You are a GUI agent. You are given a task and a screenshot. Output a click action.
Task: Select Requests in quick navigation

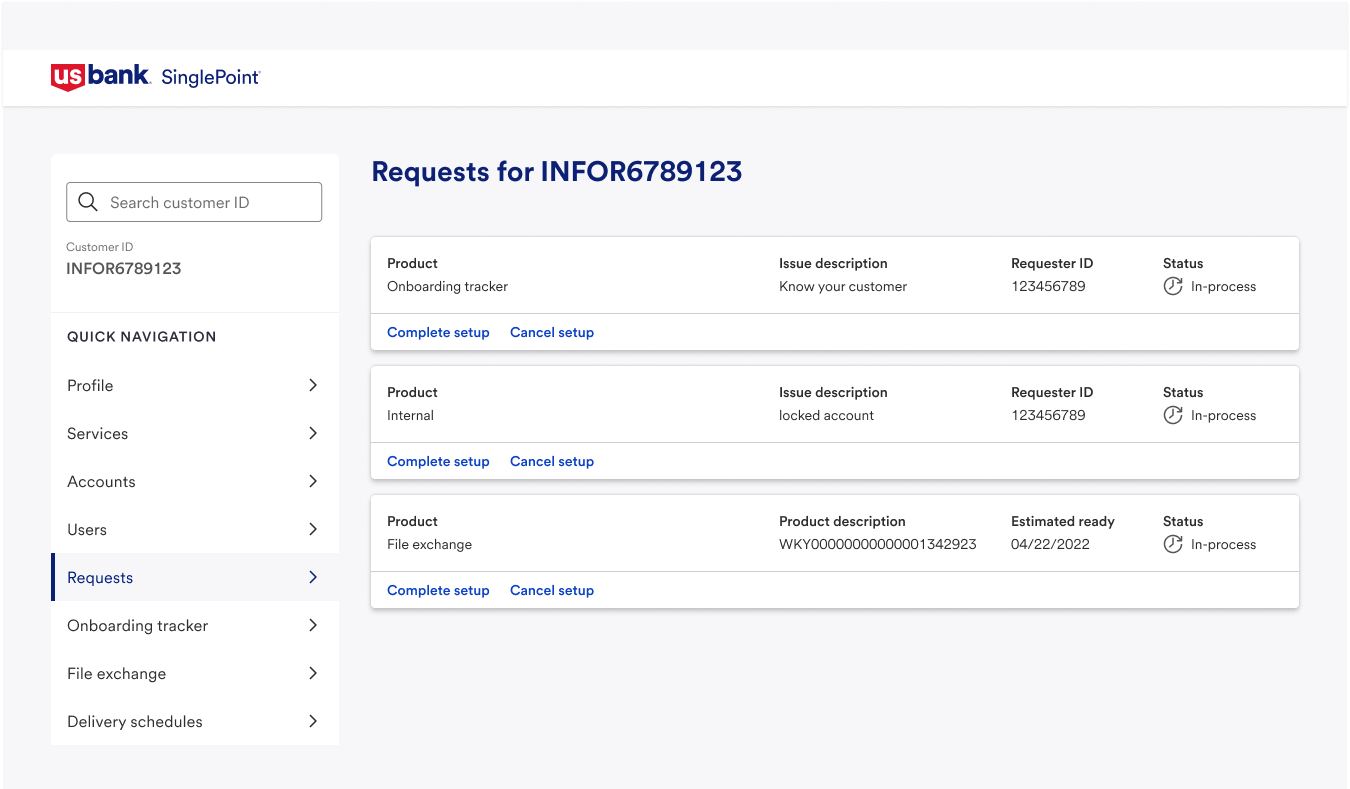[195, 577]
